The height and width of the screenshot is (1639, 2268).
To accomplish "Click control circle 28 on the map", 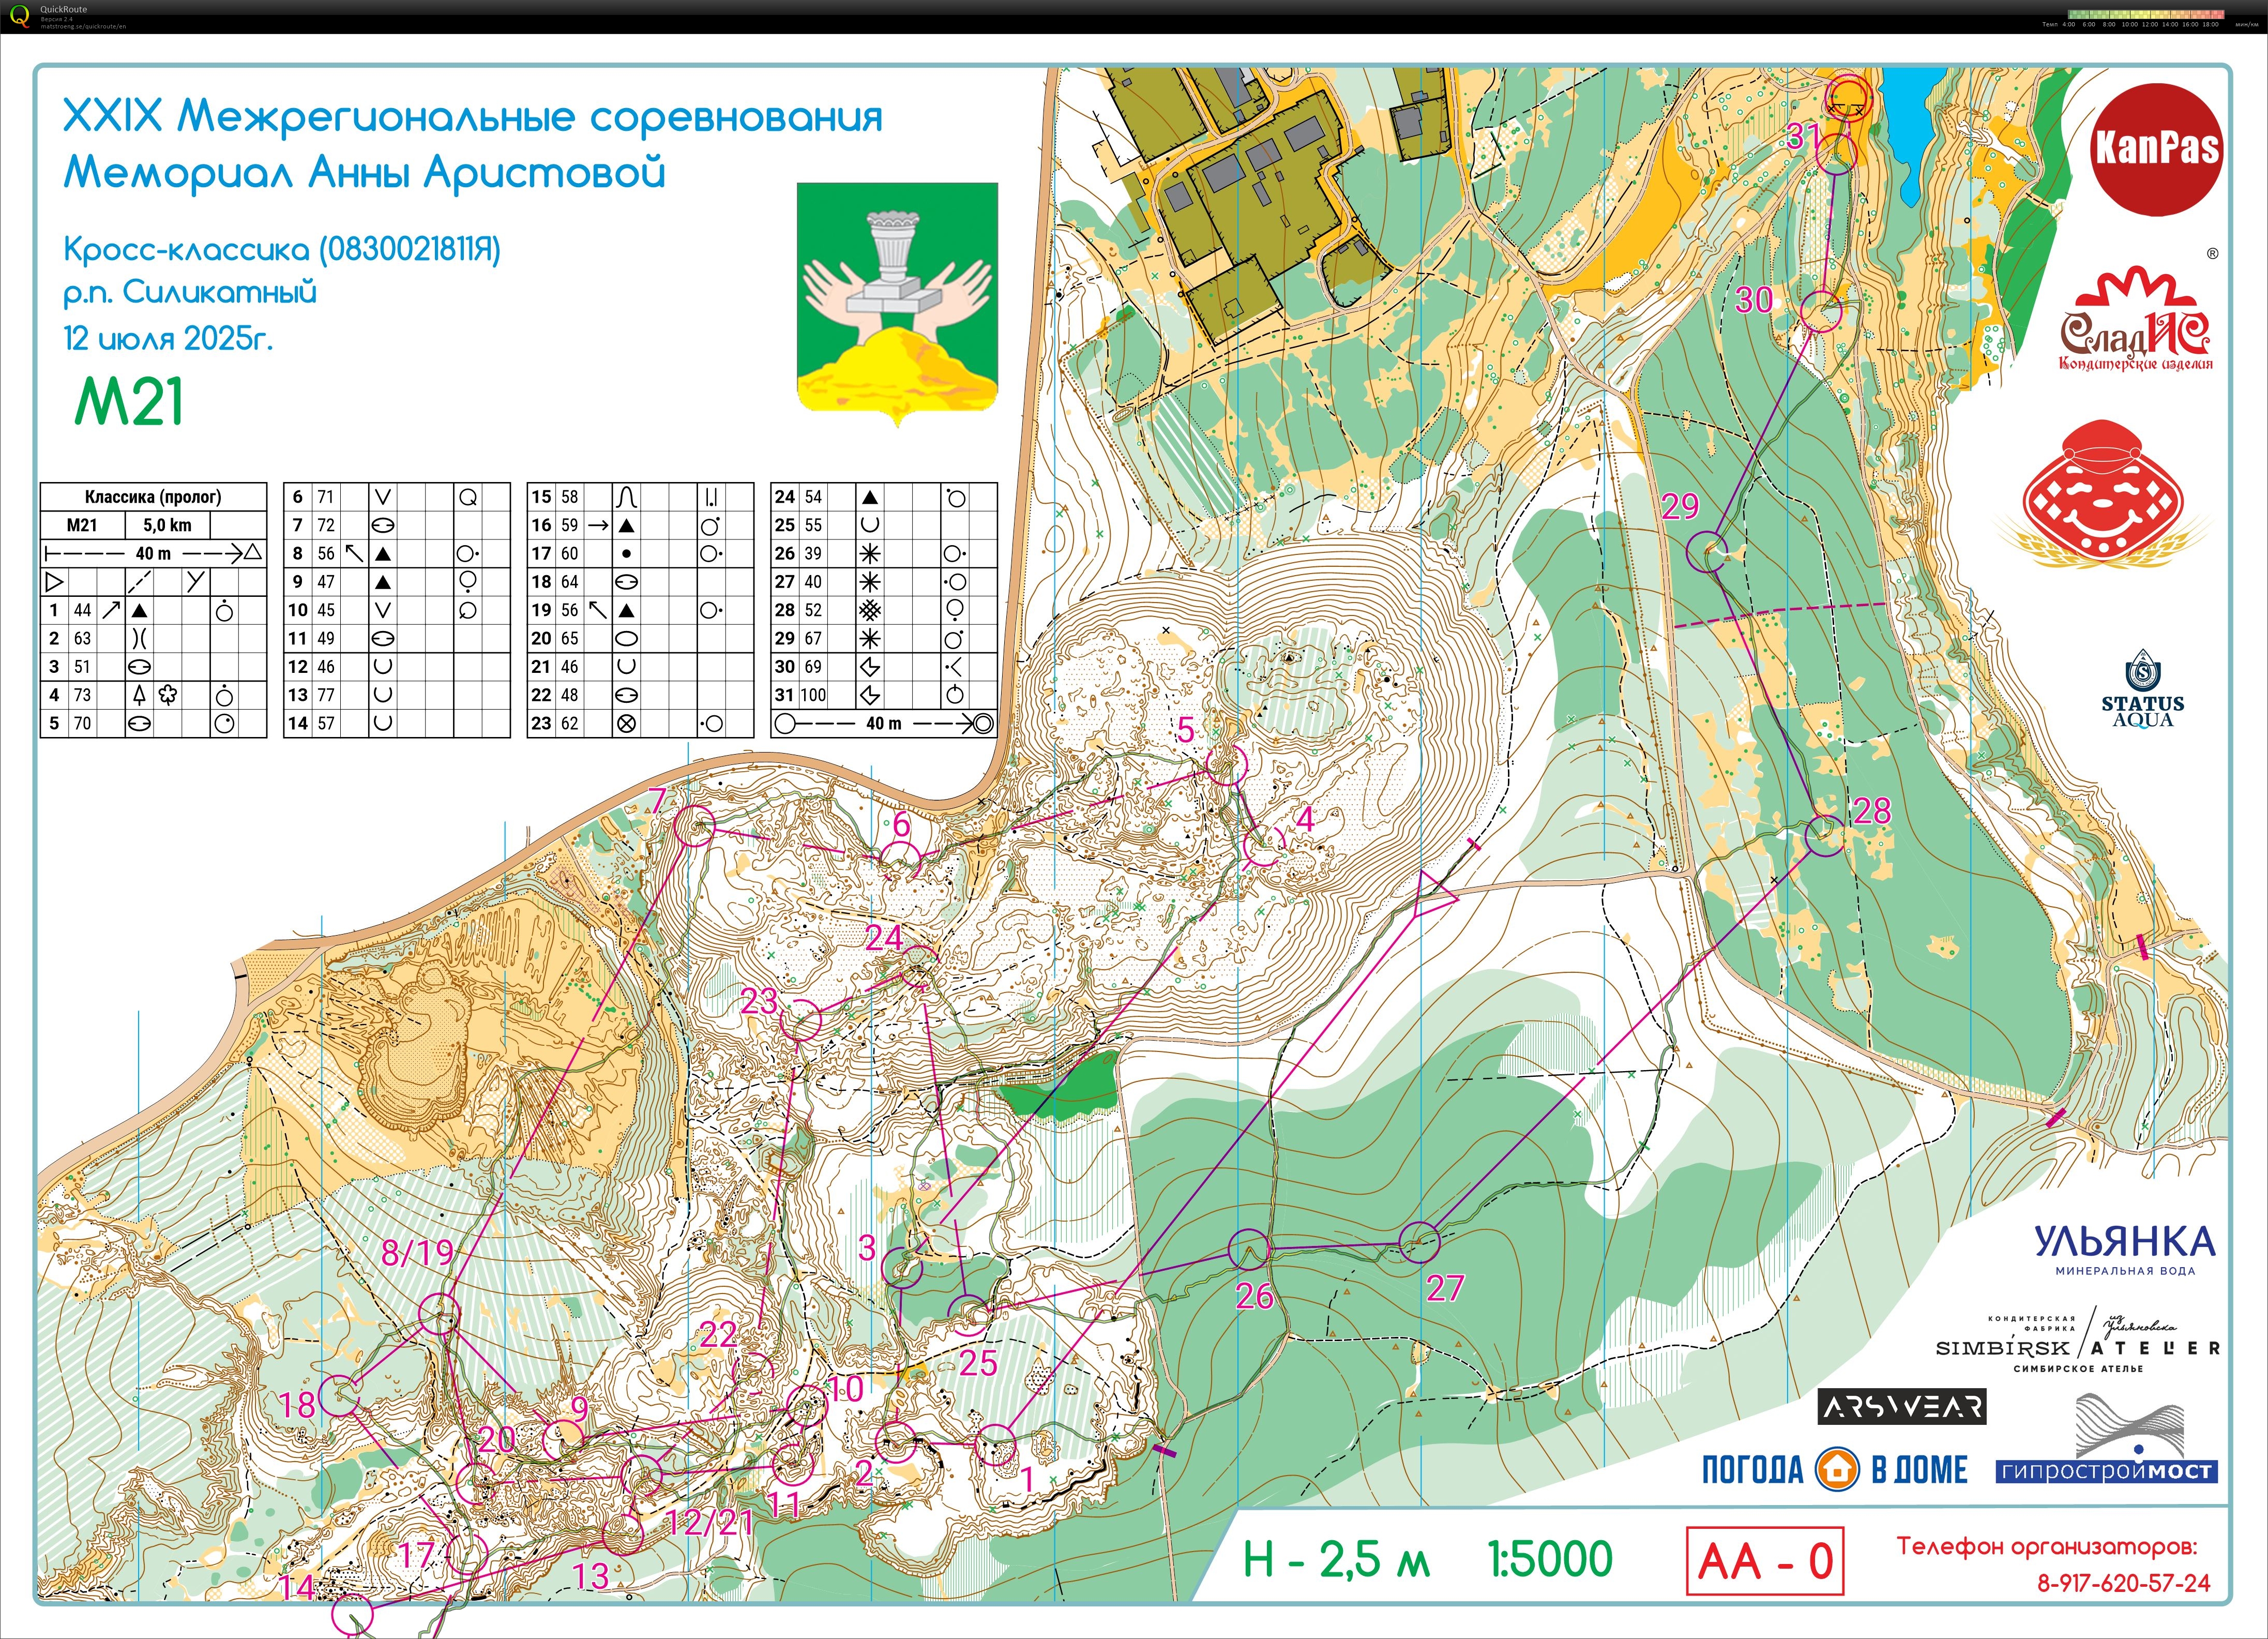I will pos(1825,835).
